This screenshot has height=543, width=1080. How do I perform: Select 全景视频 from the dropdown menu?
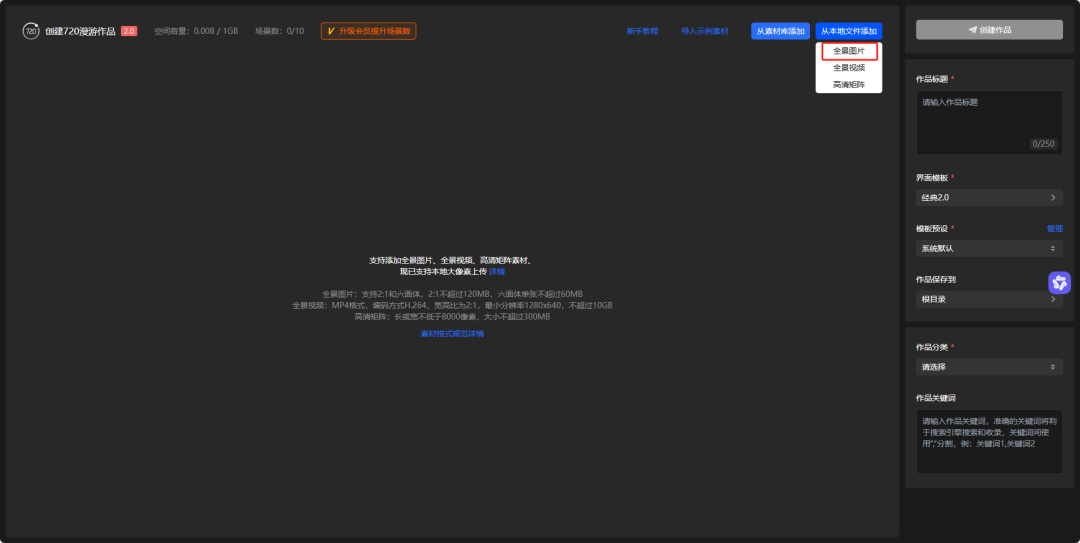[849, 68]
